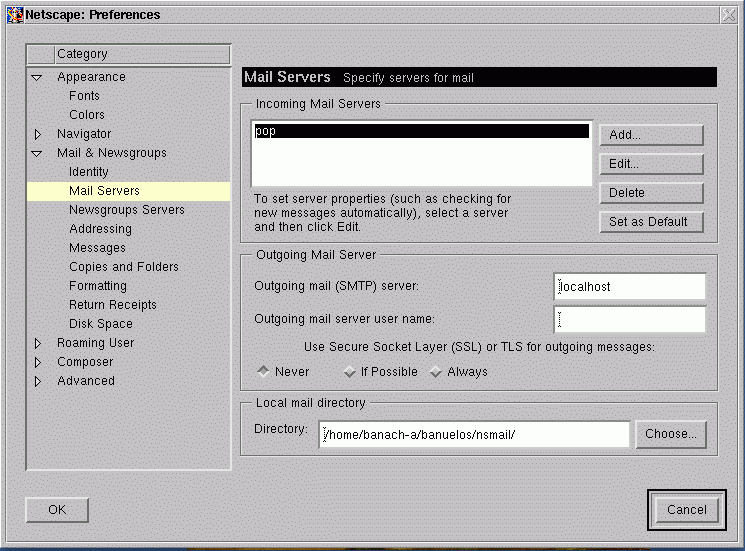Select the Navigator category label
745x551 pixels.
(x=84, y=134)
